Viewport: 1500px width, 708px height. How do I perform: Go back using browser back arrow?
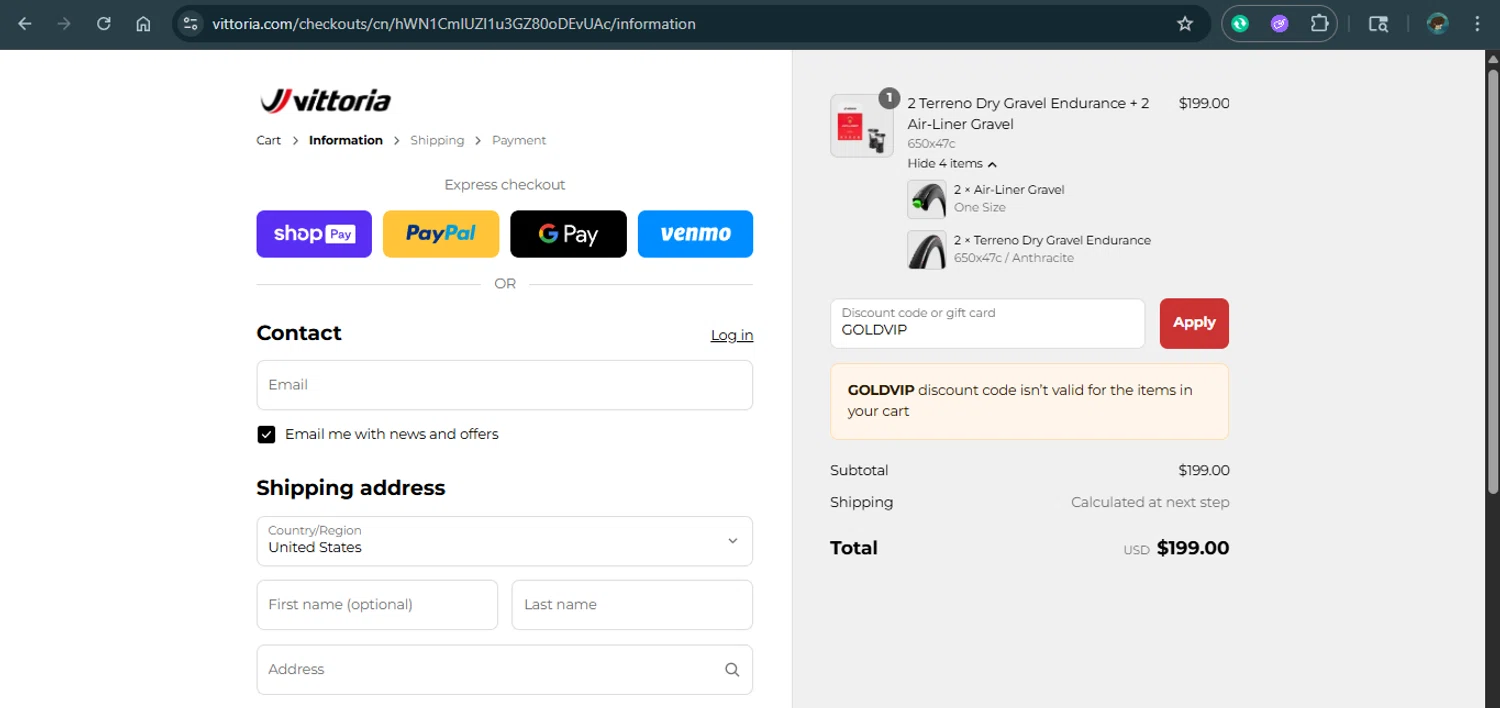[25, 24]
